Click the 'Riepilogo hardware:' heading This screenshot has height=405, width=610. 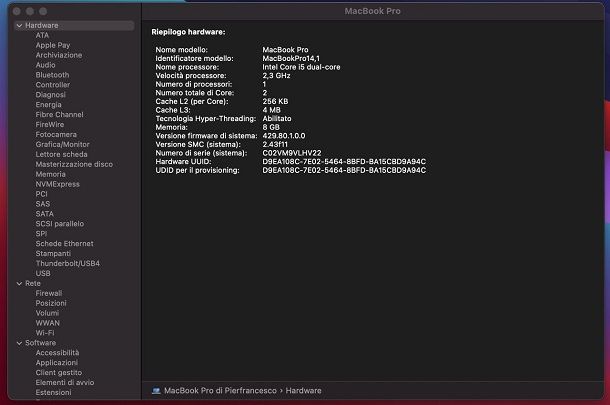(188, 32)
